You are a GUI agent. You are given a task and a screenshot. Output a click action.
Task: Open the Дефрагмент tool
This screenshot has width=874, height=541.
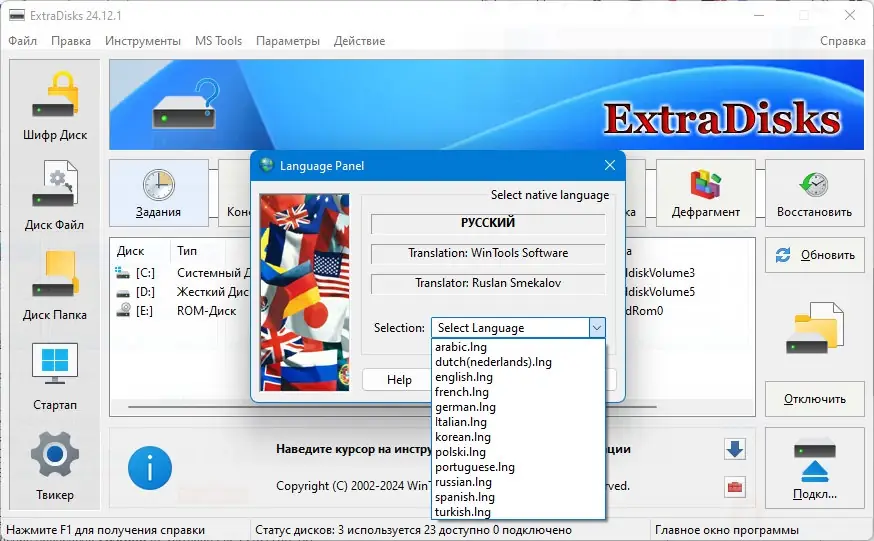click(706, 193)
